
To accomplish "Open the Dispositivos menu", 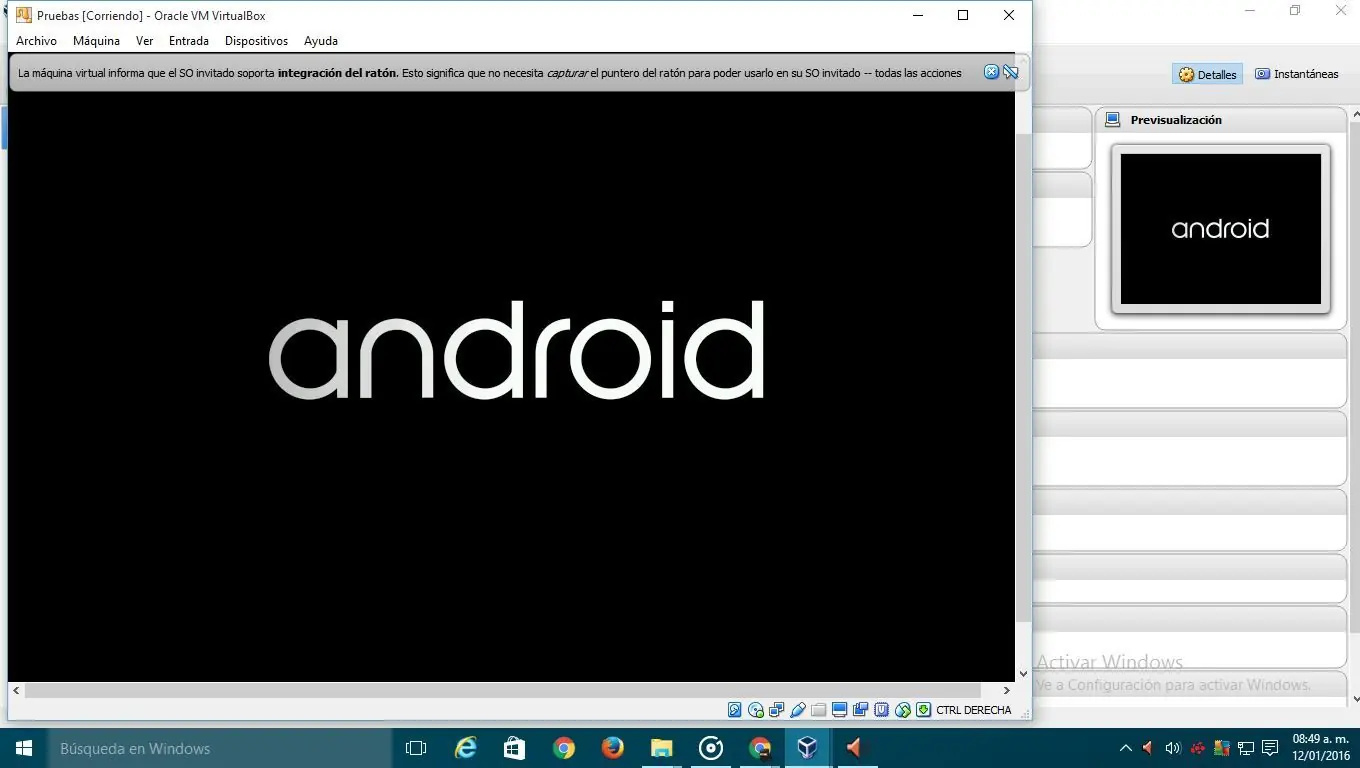I will (256, 41).
